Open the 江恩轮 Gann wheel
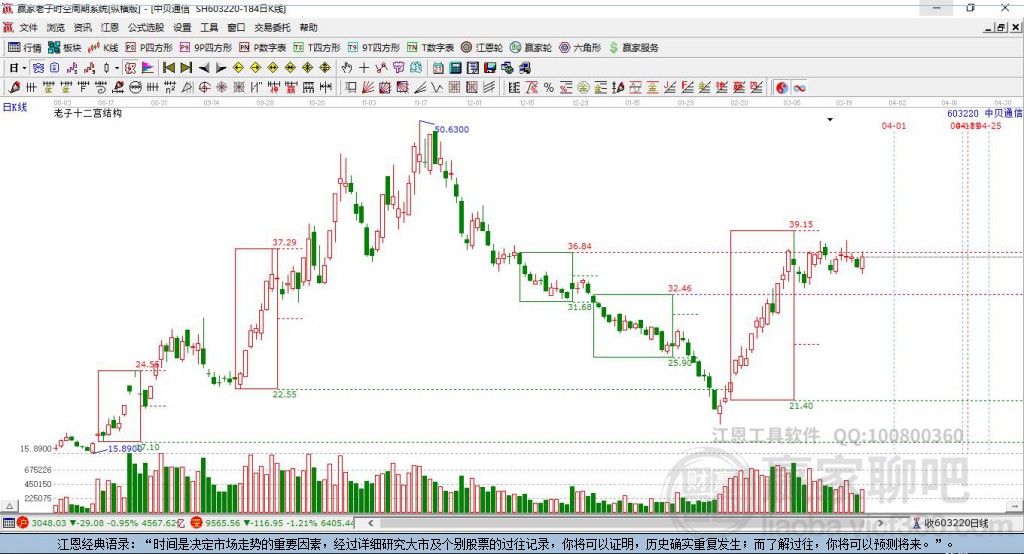 [482, 48]
